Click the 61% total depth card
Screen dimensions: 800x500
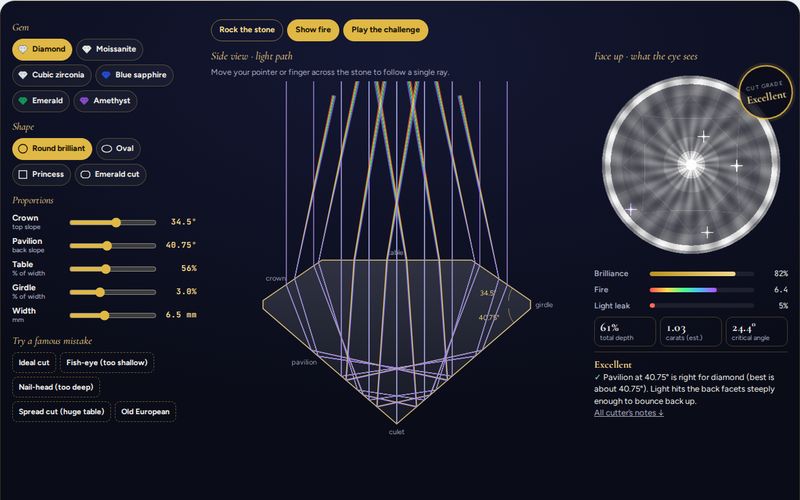[624, 332]
